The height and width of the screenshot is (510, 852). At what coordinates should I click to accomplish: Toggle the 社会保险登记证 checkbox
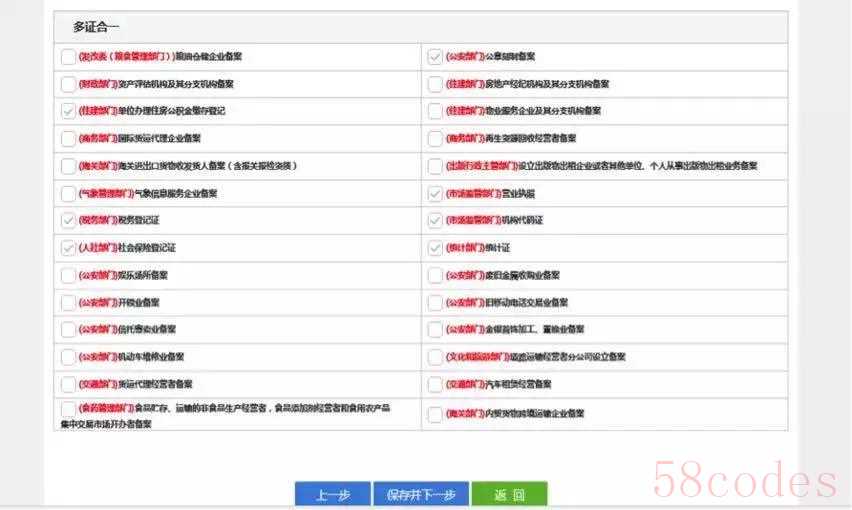tap(68, 248)
